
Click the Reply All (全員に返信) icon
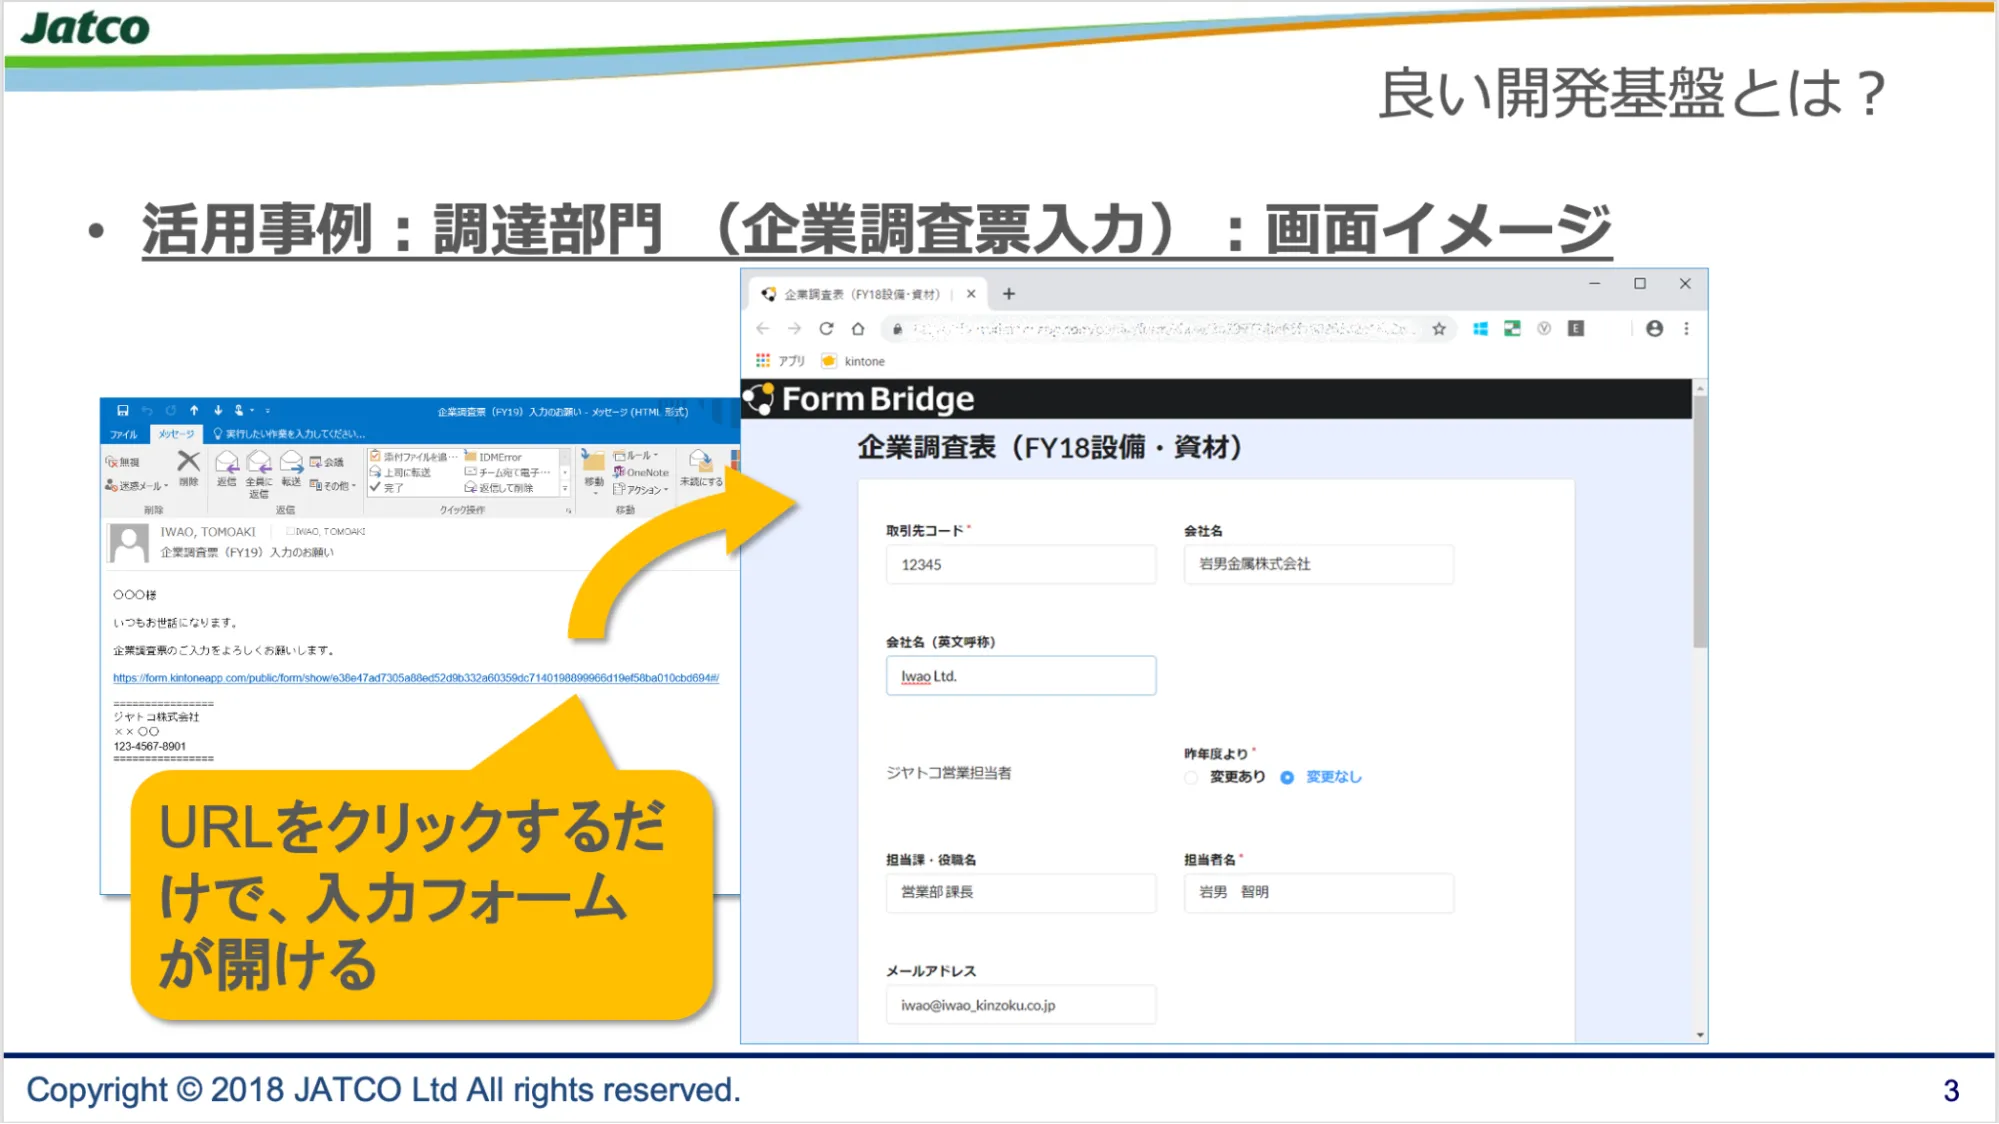(x=259, y=464)
